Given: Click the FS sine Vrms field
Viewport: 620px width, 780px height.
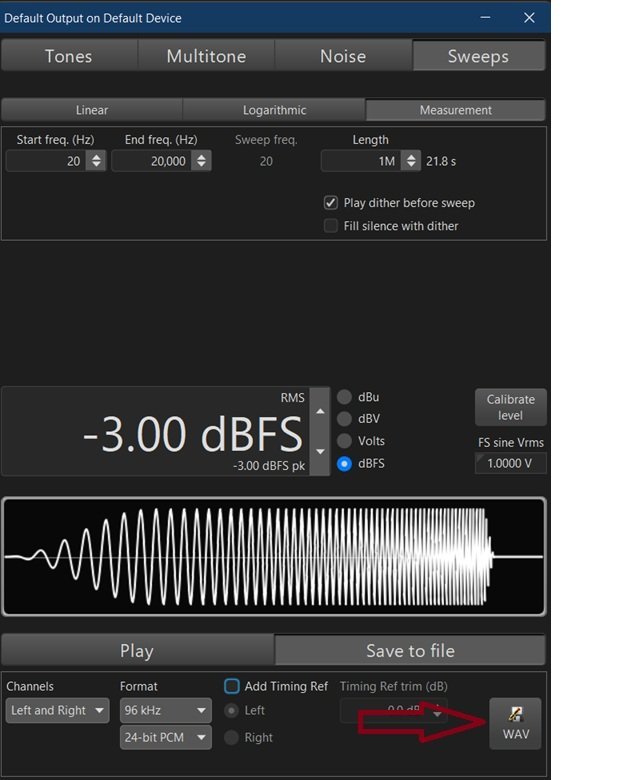Looking at the screenshot, I should tap(510, 464).
